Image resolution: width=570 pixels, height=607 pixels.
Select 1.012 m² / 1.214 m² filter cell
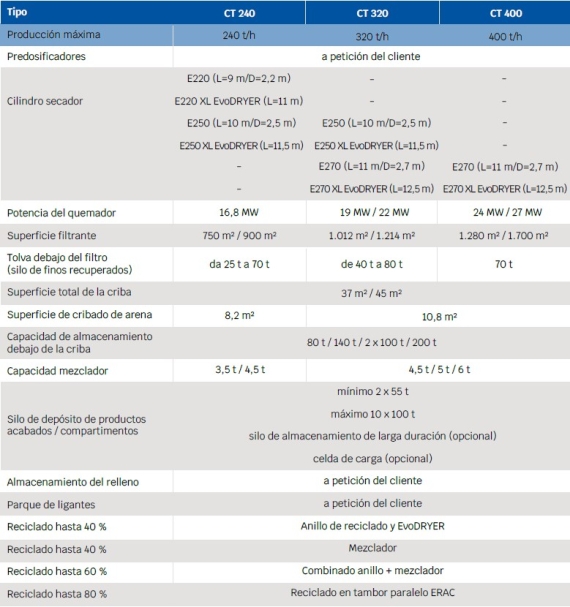click(x=372, y=235)
